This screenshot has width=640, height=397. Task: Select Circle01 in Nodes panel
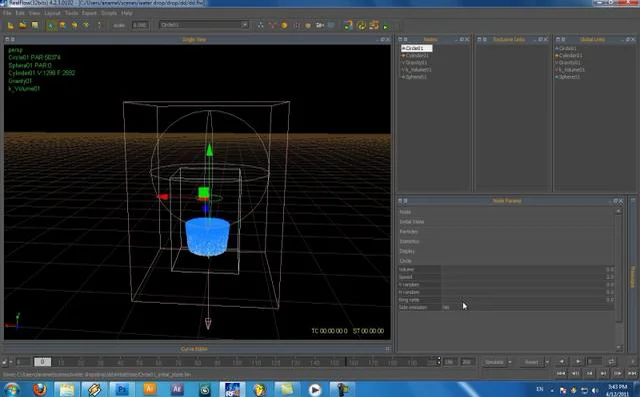[x=416, y=48]
